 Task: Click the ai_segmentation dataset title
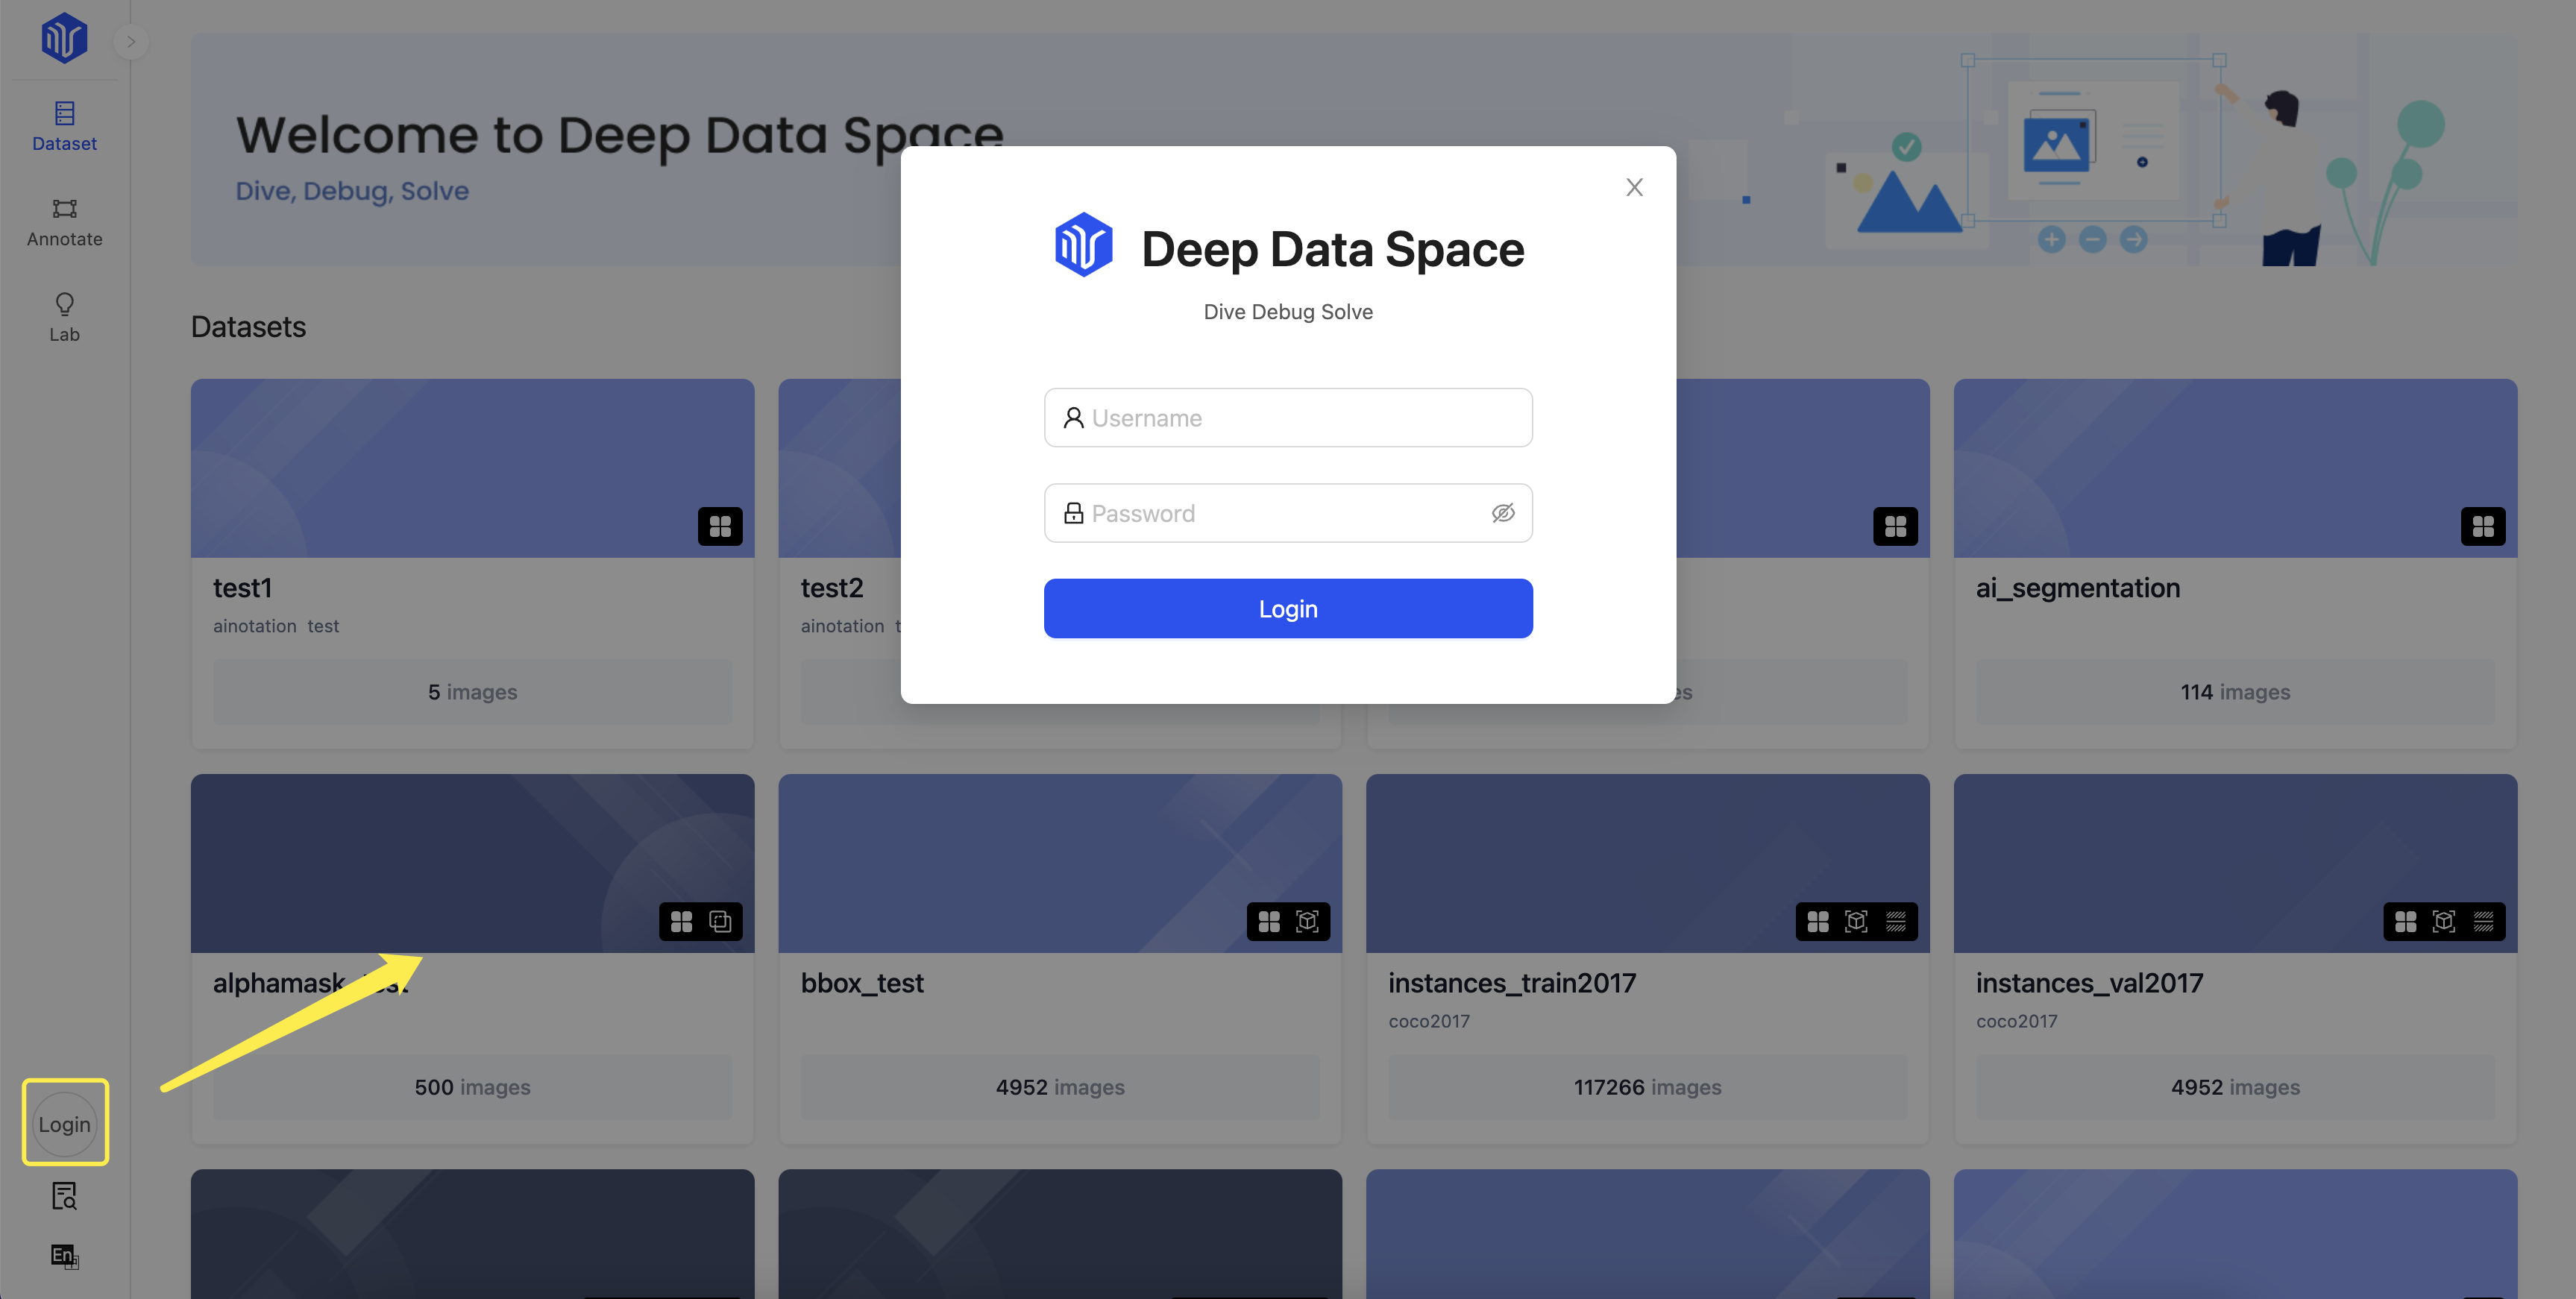coord(2078,588)
